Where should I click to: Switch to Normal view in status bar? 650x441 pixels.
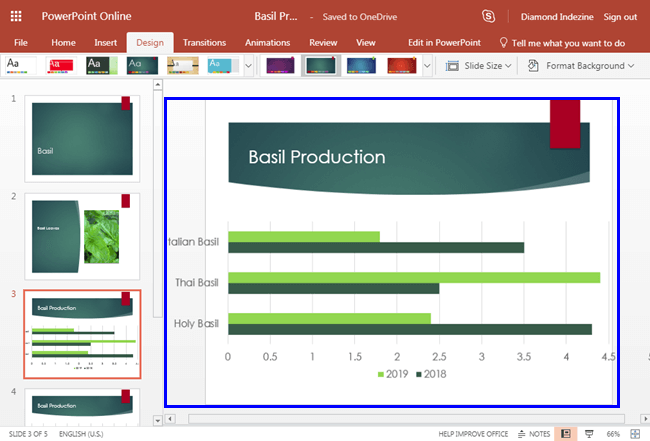click(565, 433)
